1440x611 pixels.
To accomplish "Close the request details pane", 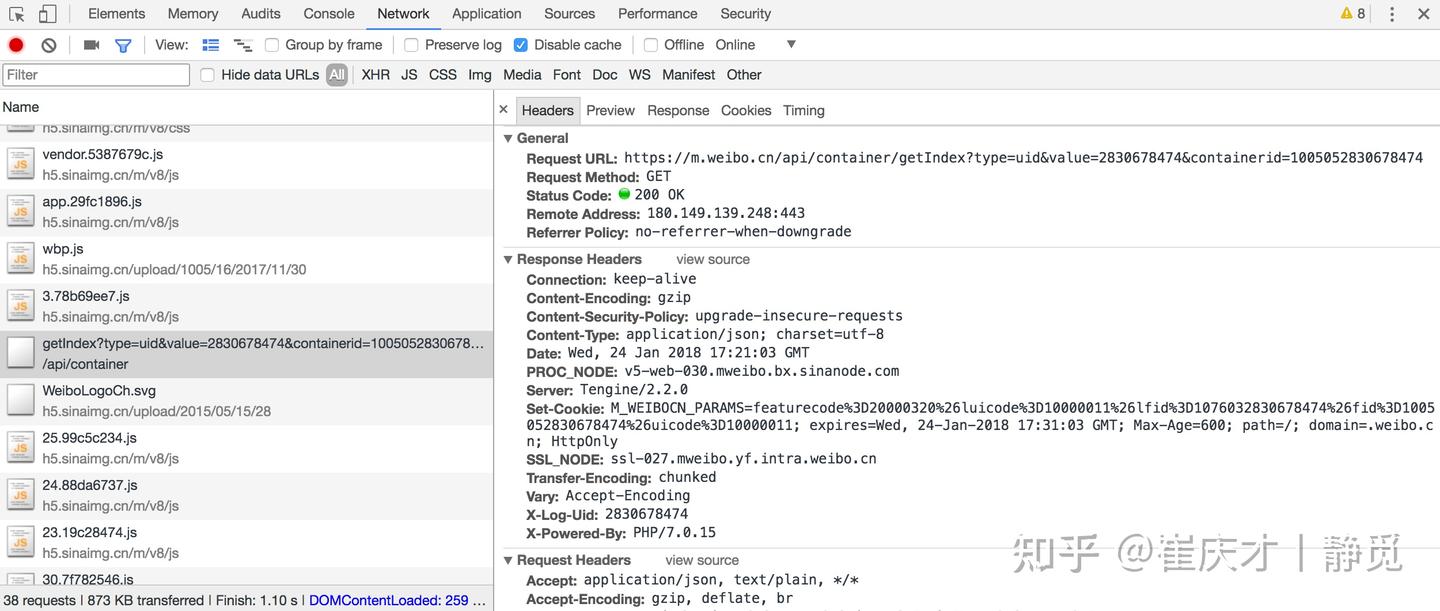I will click(503, 110).
